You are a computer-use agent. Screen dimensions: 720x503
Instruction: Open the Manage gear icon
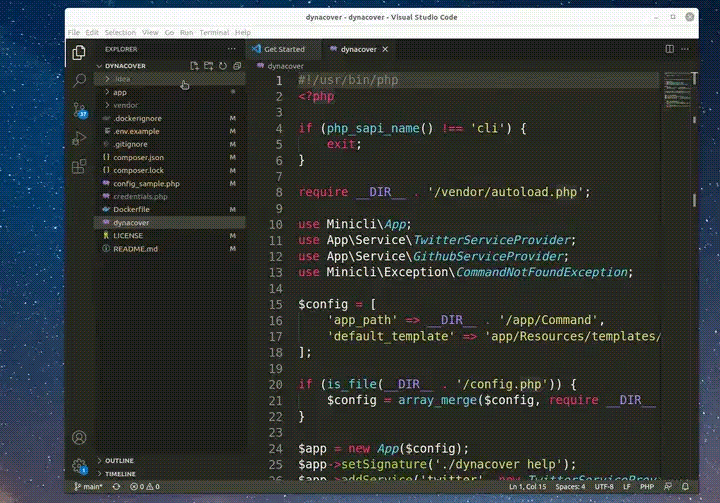pyautogui.click(x=79, y=466)
